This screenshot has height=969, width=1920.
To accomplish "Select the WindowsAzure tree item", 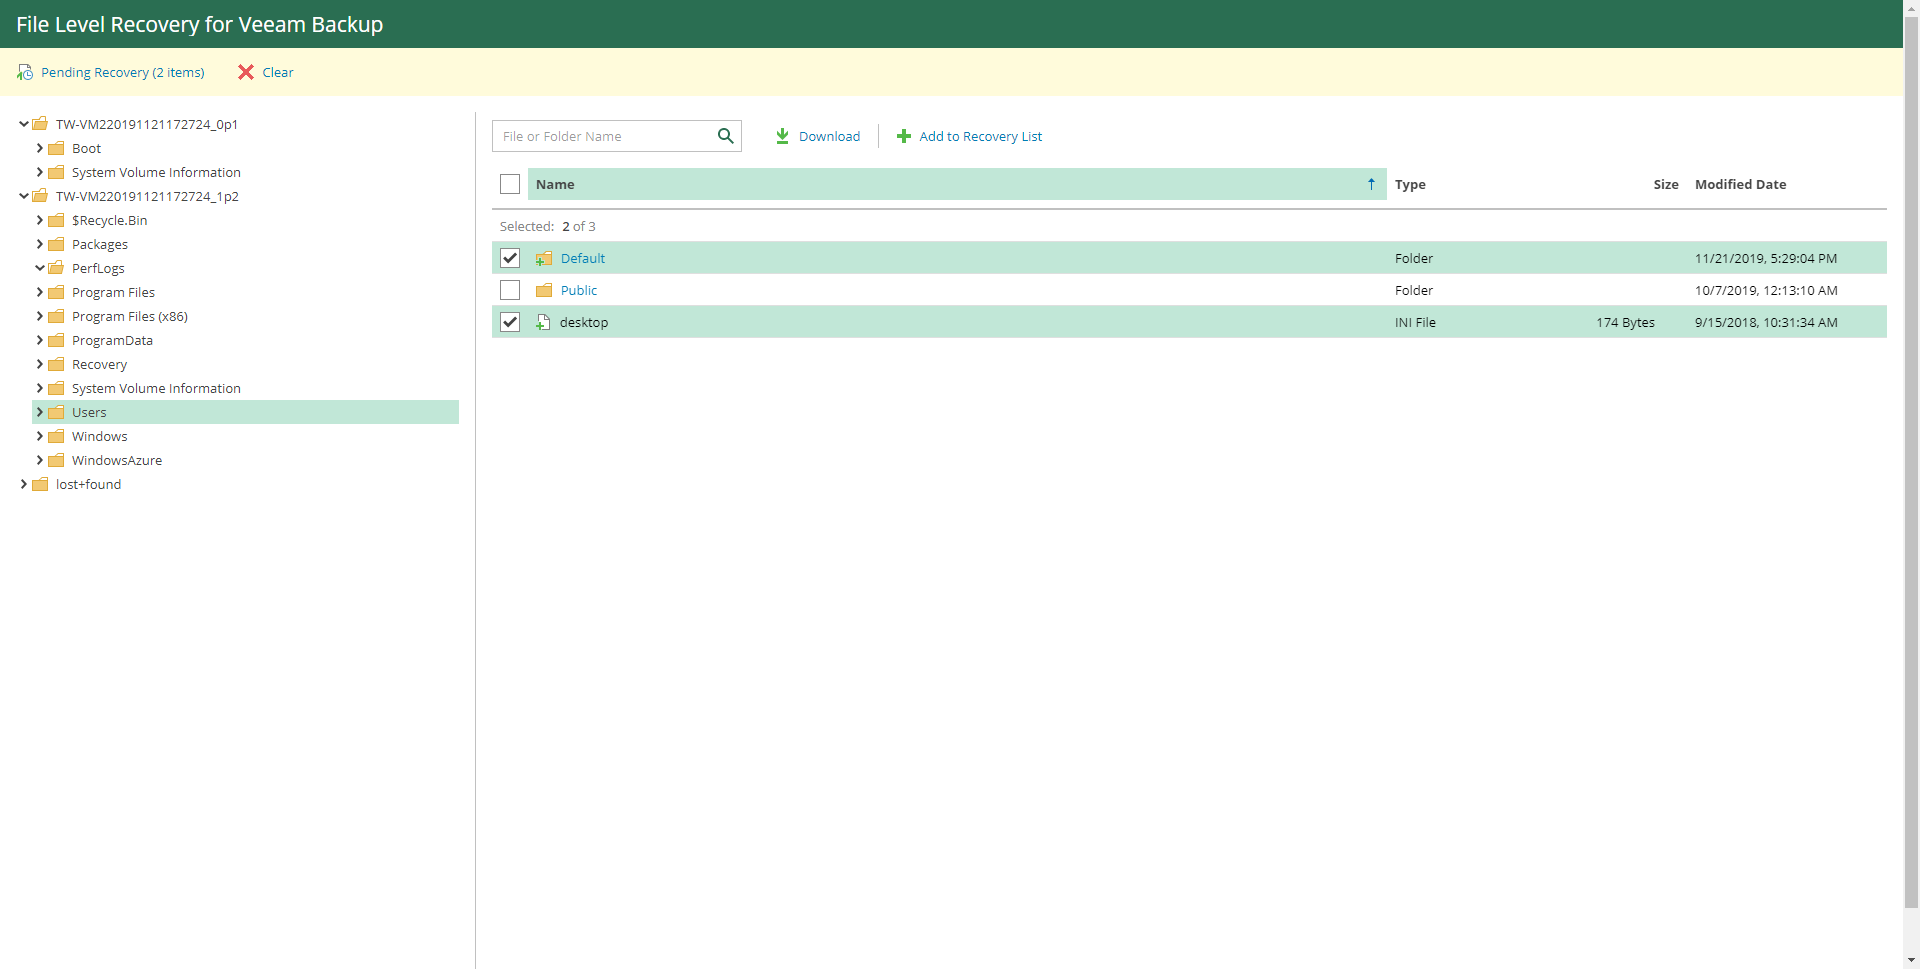I will click(117, 460).
